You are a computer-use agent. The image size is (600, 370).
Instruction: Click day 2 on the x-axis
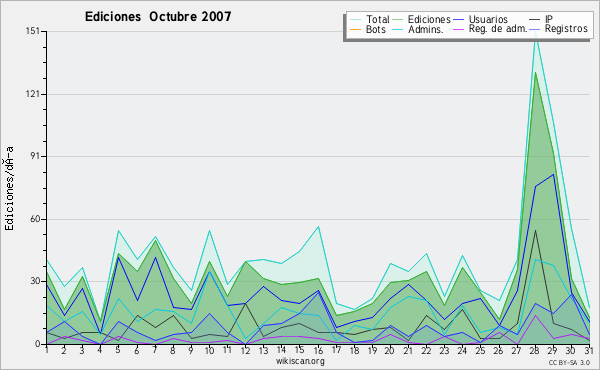(x=64, y=350)
